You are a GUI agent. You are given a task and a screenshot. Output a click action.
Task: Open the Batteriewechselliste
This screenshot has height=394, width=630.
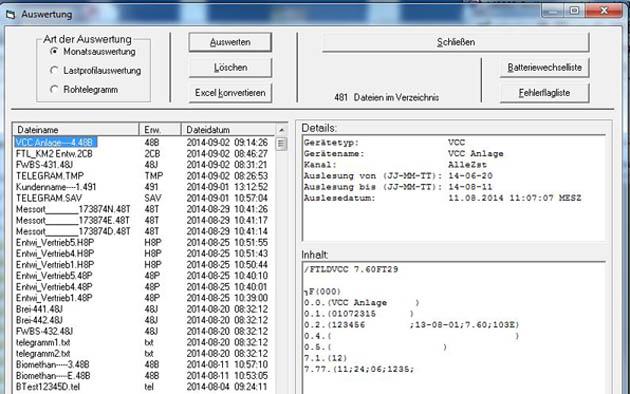[x=544, y=67]
